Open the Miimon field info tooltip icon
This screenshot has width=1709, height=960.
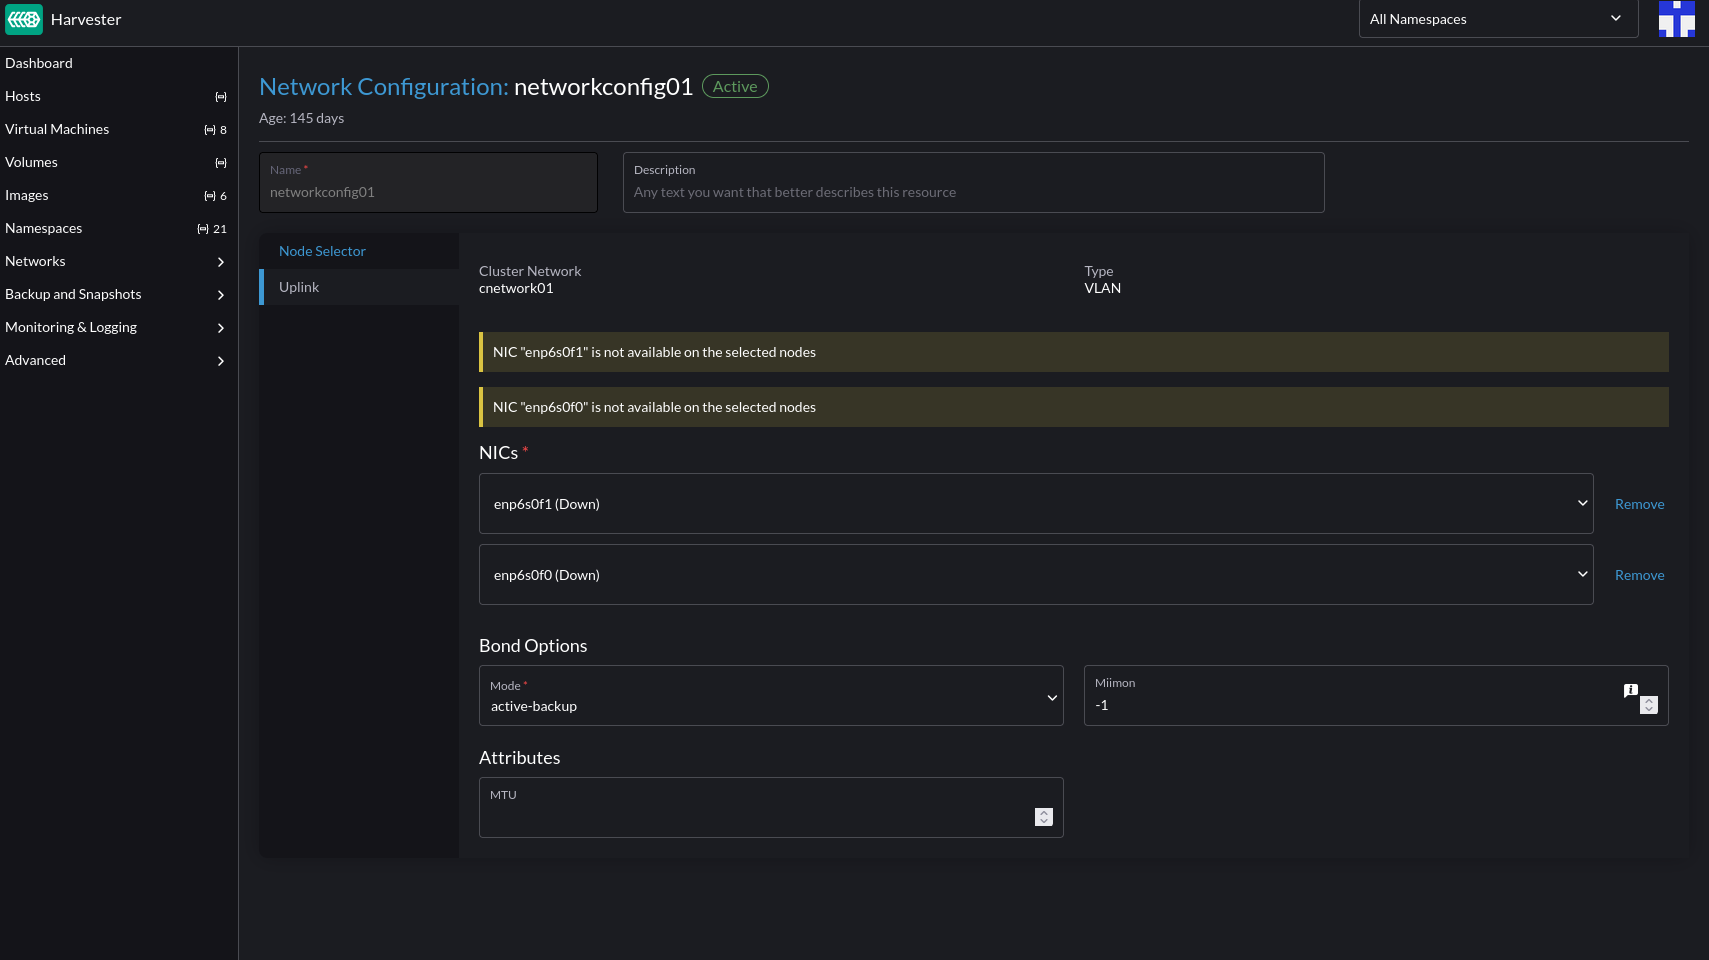point(1631,690)
